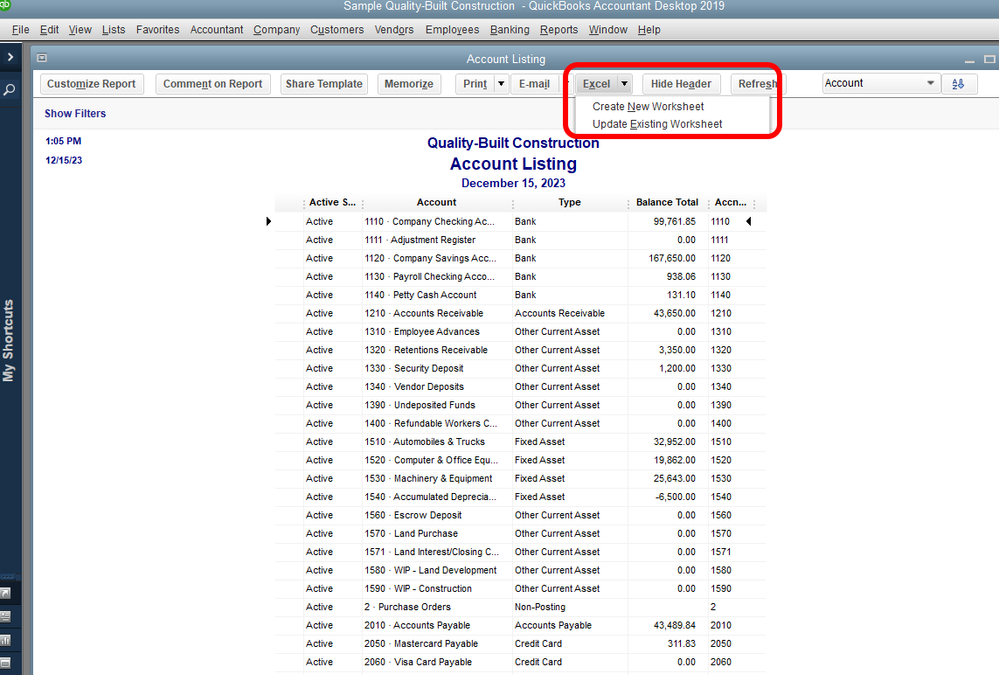Open the Reports menu
Viewport: 999px width, 675px height.
pyautogui.click(x=559, y=29)
